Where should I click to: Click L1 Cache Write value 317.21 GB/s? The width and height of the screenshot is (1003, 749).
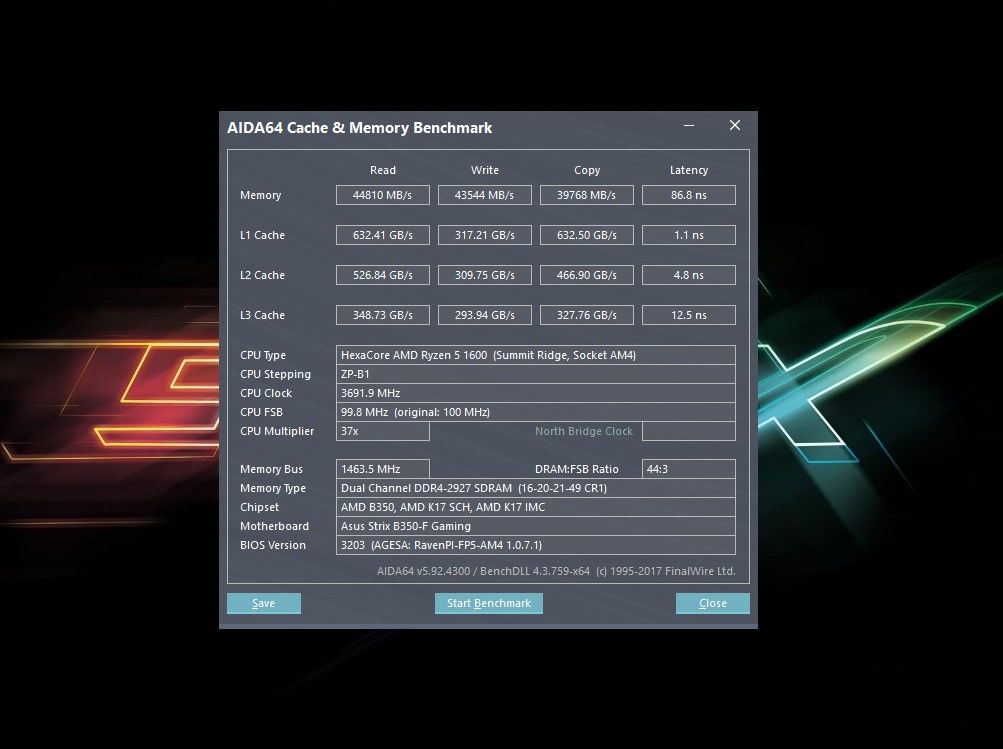pos(484,235)
